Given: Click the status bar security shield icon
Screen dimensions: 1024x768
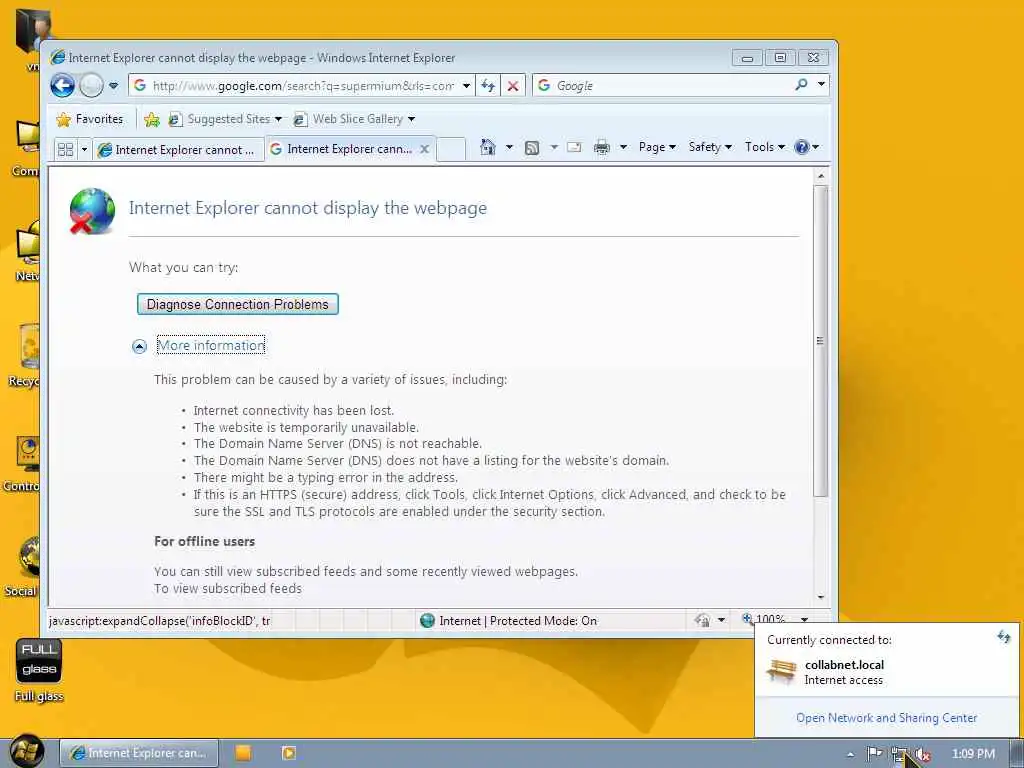Looking at the screenshot, I should point(702,620).
